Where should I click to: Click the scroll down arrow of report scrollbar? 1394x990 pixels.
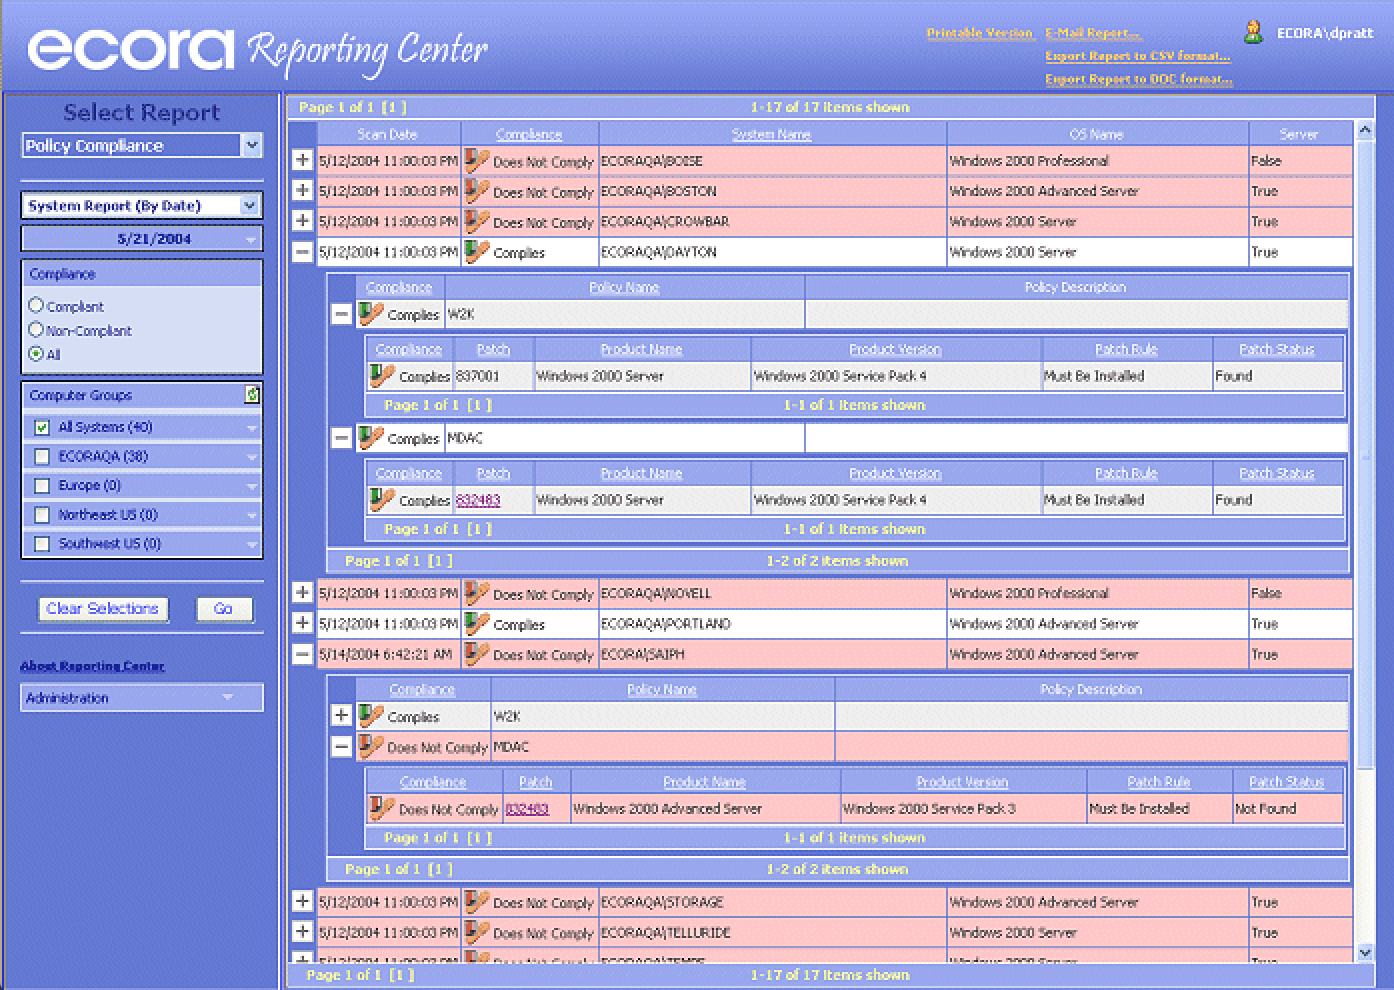coord(1365,952)
